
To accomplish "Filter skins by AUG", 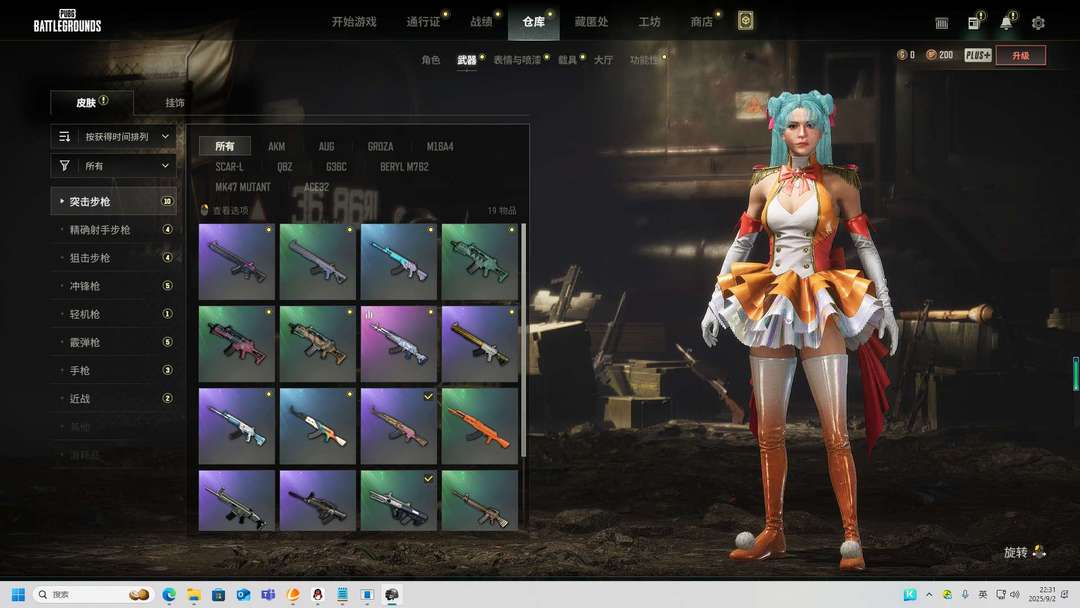I will click(x=326, y=146).
